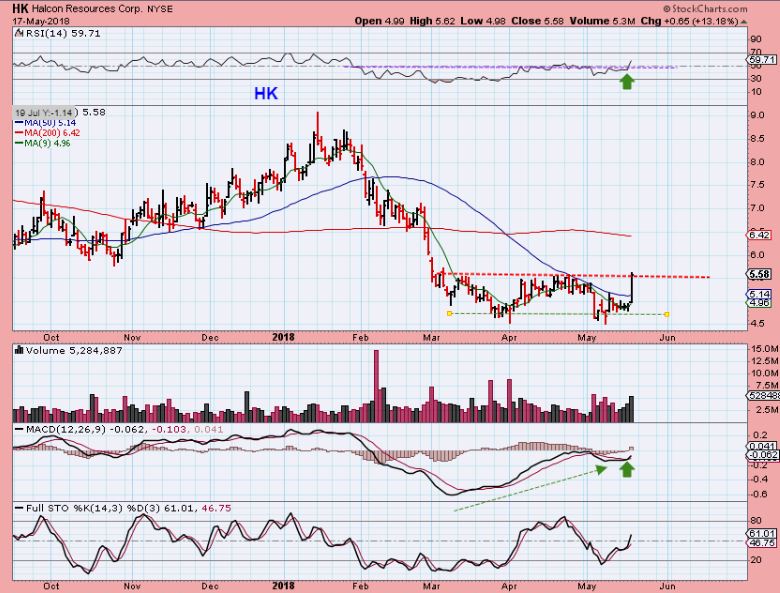Click the Open 4.99 value
The image size is (780, 593).
tap(380, 21)
